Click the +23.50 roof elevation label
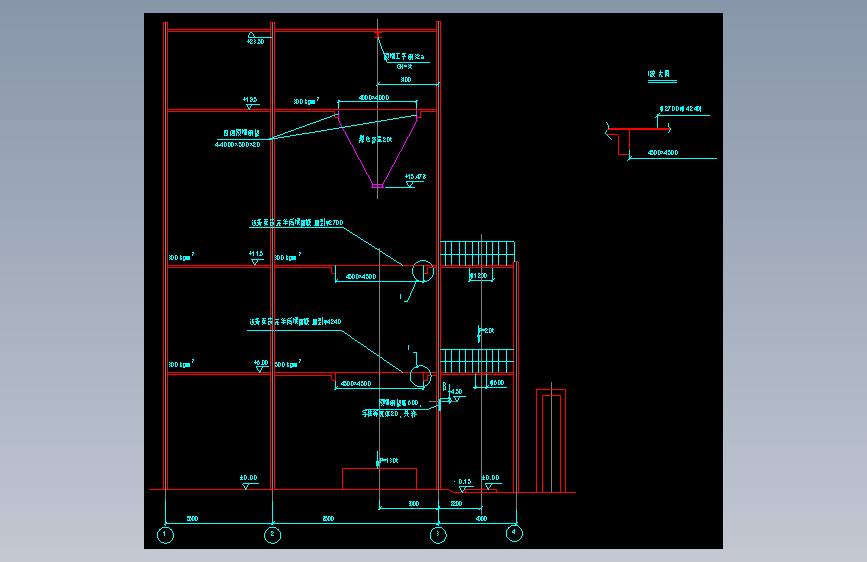This screenshot has height=562, width=867. click(x=255, y=41)
